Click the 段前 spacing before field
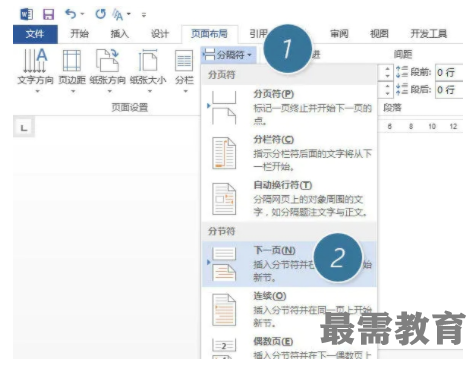The height and width of the screenshot is (368, 472). point(449,72)
